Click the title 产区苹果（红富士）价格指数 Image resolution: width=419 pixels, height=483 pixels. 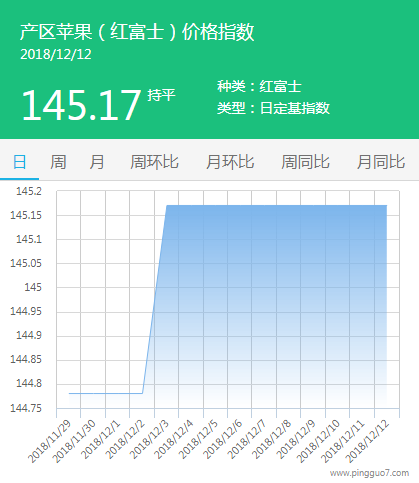137,32
